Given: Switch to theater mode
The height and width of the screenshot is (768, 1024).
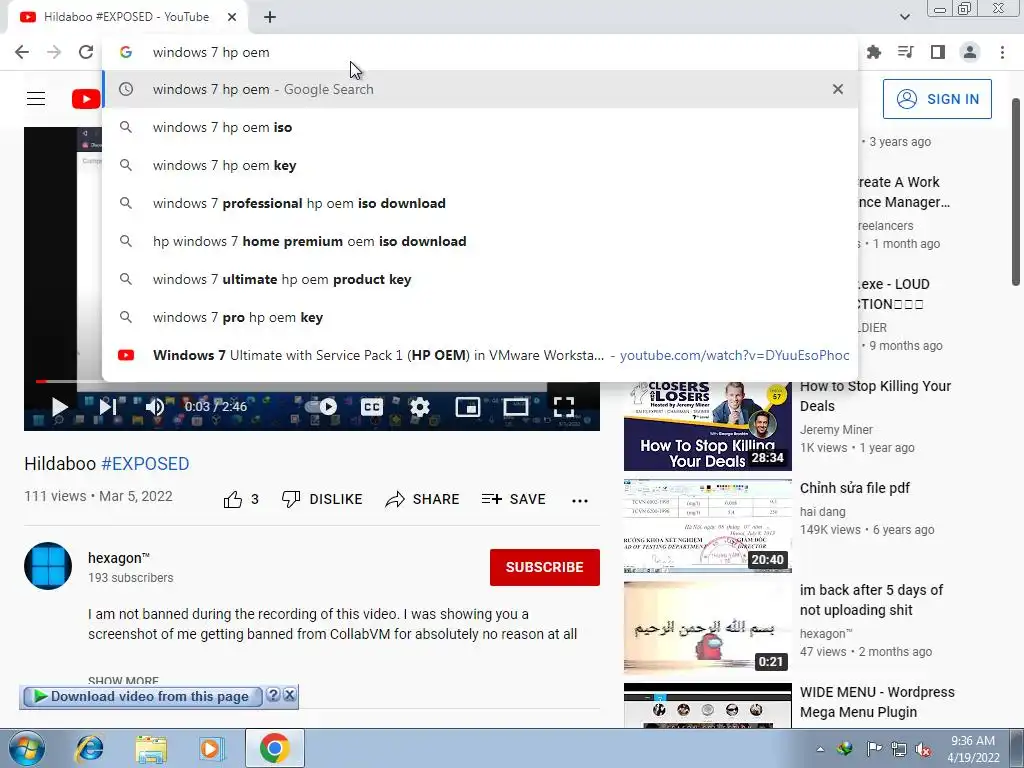Looking at the screenshot, I should (x=515, y=407).
